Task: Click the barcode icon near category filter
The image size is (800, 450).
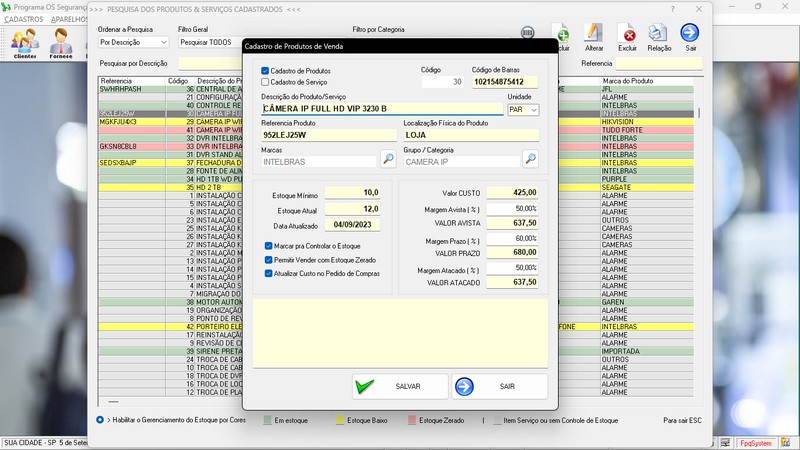Action: (528, 33)
